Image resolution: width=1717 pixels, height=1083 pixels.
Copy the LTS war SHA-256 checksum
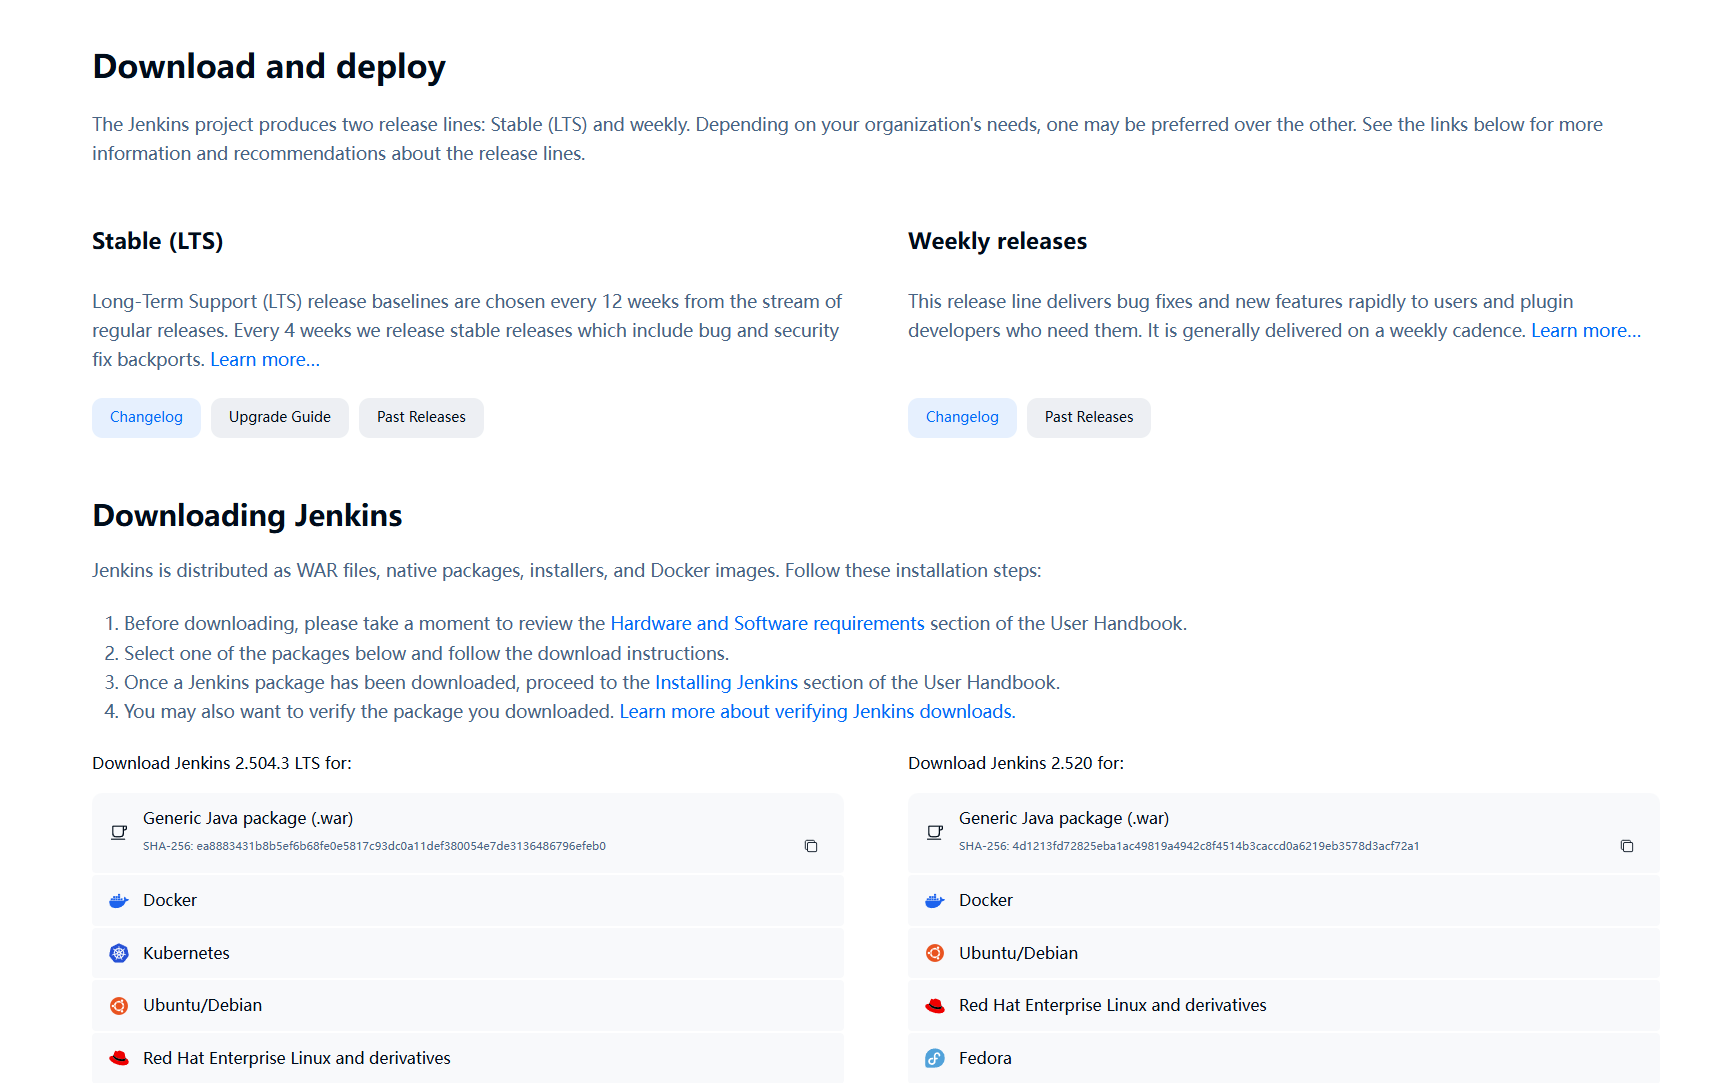click(x=811, y=846)
